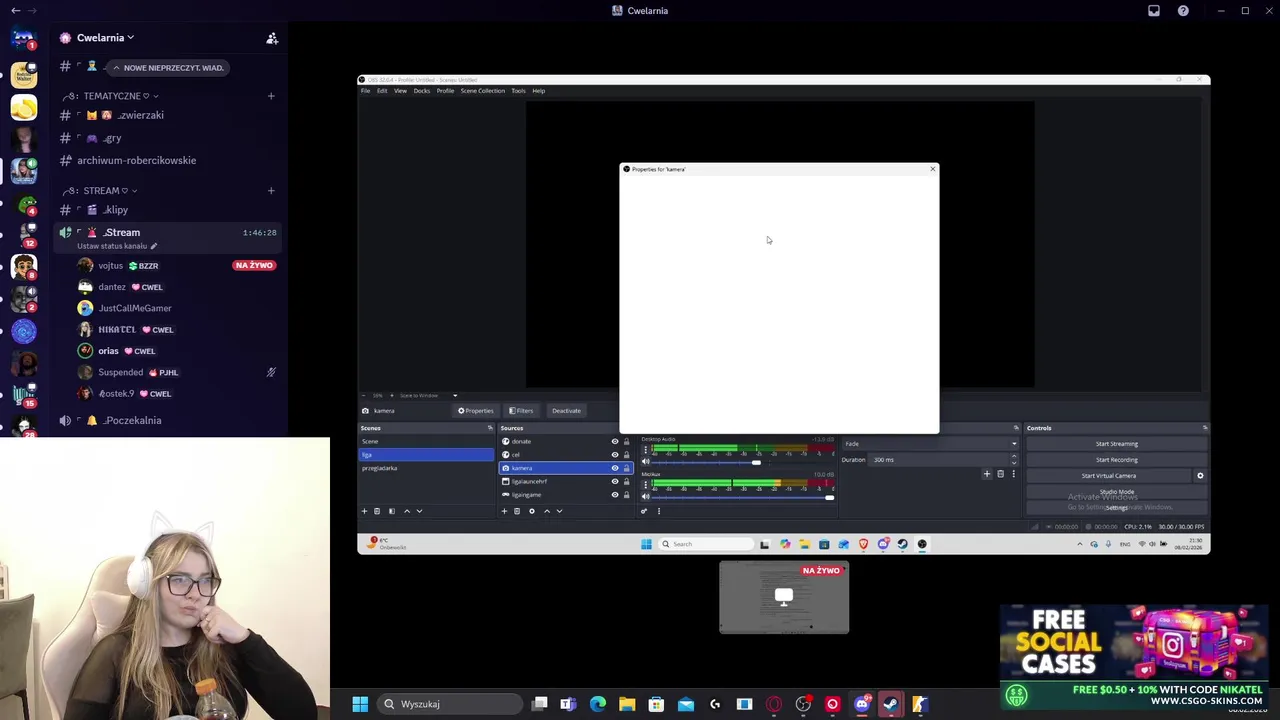Toggle visibility of the ligalauncehrf source
1280x720 pixels.
(x=615, y=481)
